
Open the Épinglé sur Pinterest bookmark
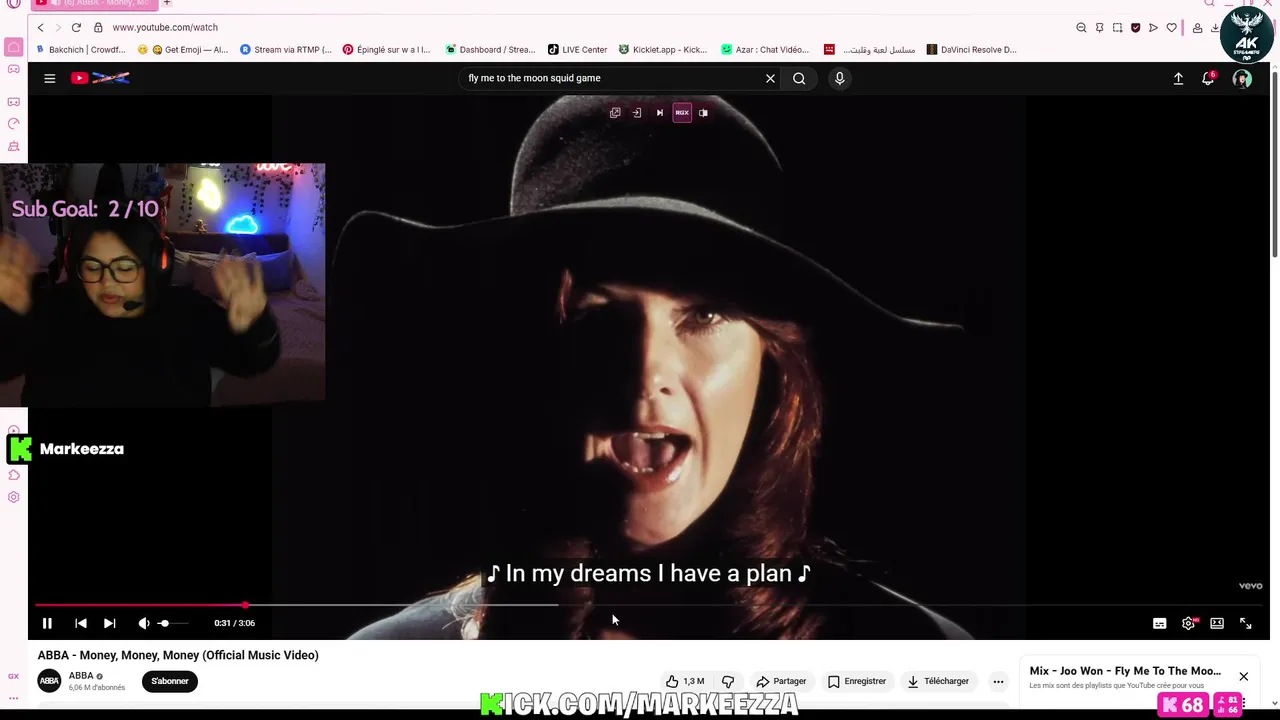[x=387, y=49]
